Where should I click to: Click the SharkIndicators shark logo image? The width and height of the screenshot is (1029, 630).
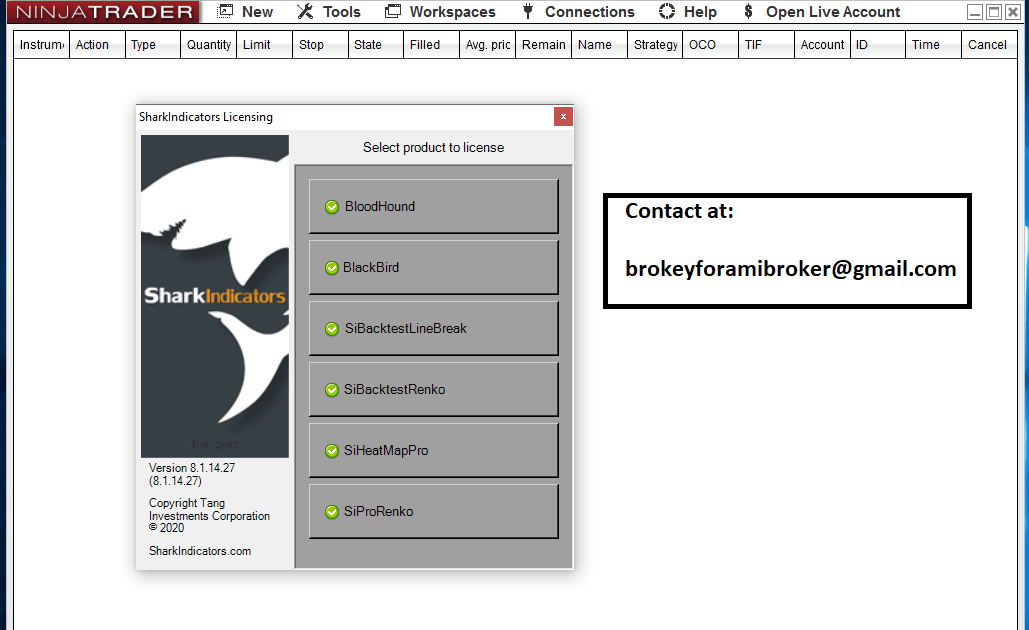click(215, 296)
